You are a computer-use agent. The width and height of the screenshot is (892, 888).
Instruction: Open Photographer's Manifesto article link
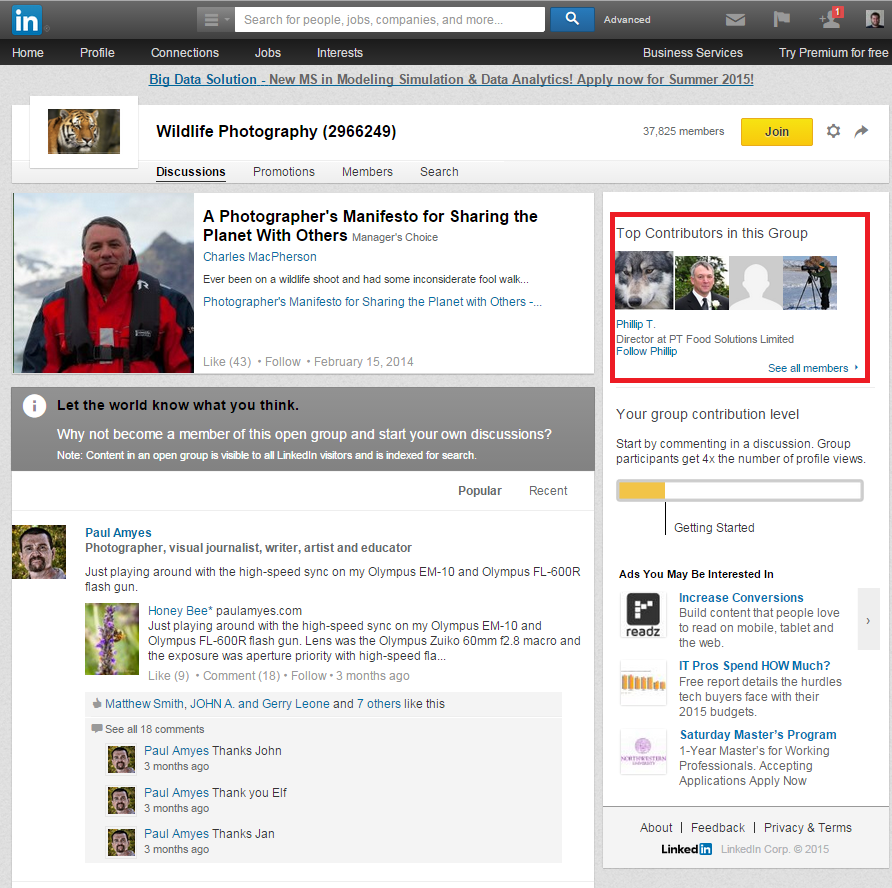[372, 302]
